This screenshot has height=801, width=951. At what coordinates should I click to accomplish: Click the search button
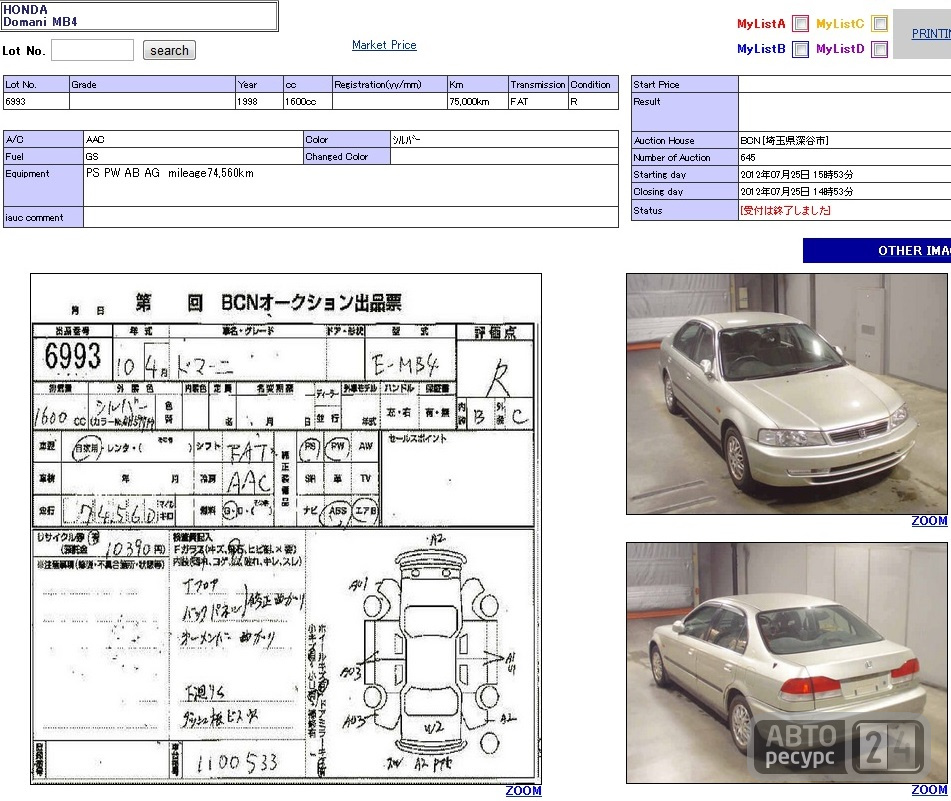(x=169, y=50)
